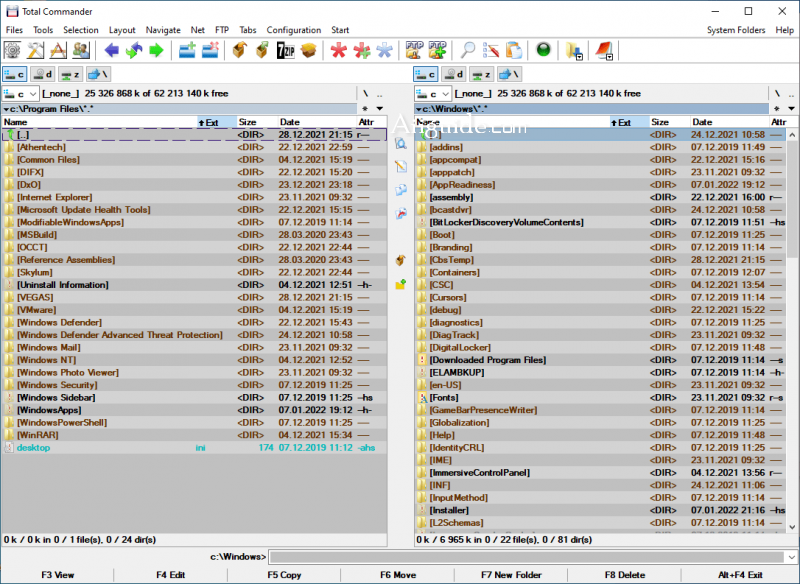Select network drive button in right panel

click(x=509, y=74)
